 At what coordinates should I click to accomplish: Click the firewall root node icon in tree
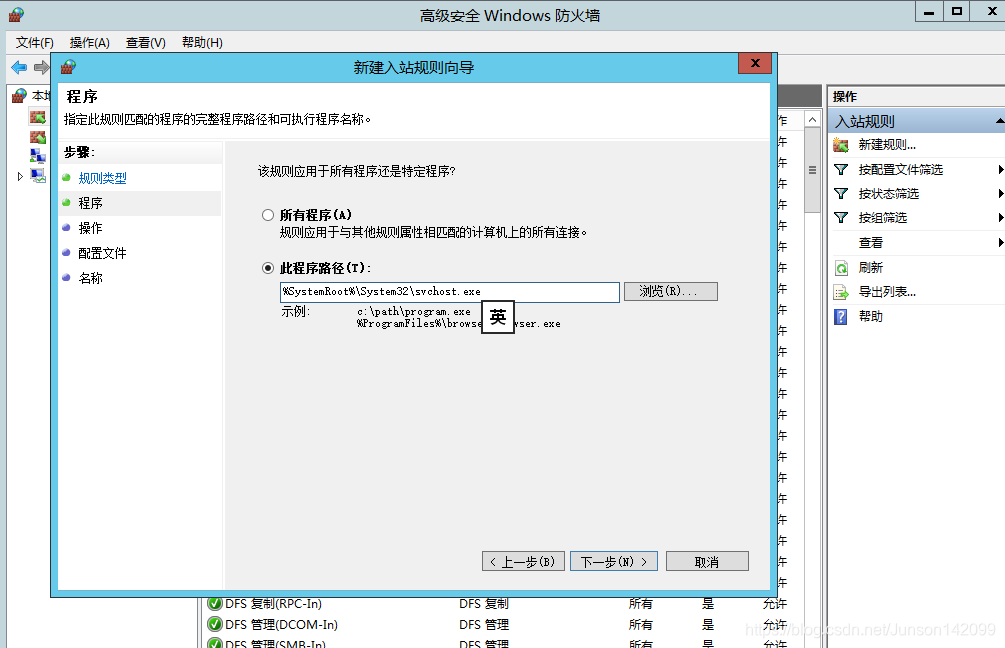(19, 96)
